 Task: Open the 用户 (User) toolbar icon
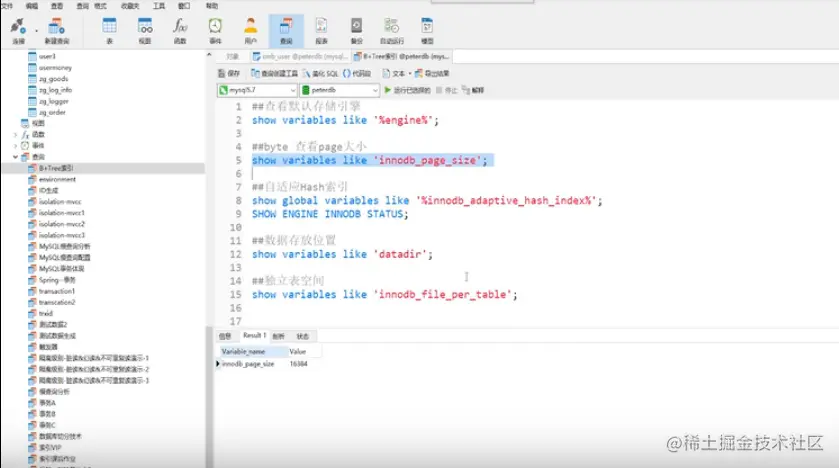click(250, 30)
